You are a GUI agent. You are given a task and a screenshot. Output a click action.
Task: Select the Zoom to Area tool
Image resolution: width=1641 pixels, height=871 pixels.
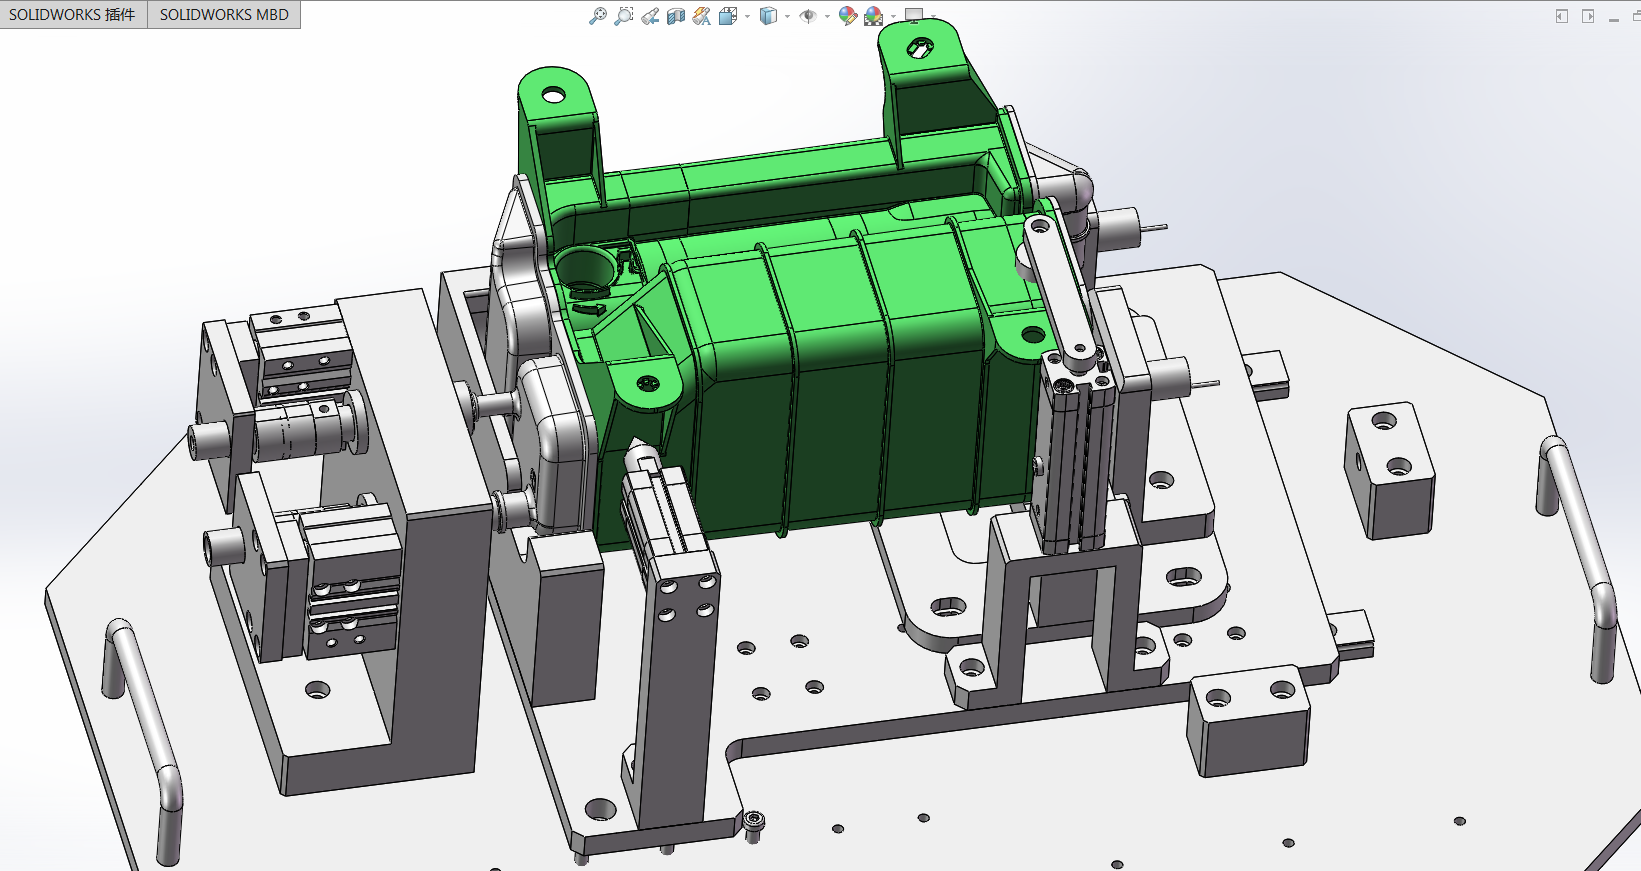click(x=624, y=16)
